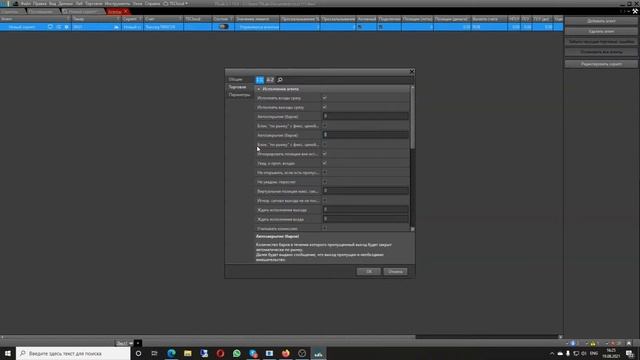Viewport: 640px width, 360px height.
Task: Click the search magnifier icon in dialog
Action: (280, 80)
